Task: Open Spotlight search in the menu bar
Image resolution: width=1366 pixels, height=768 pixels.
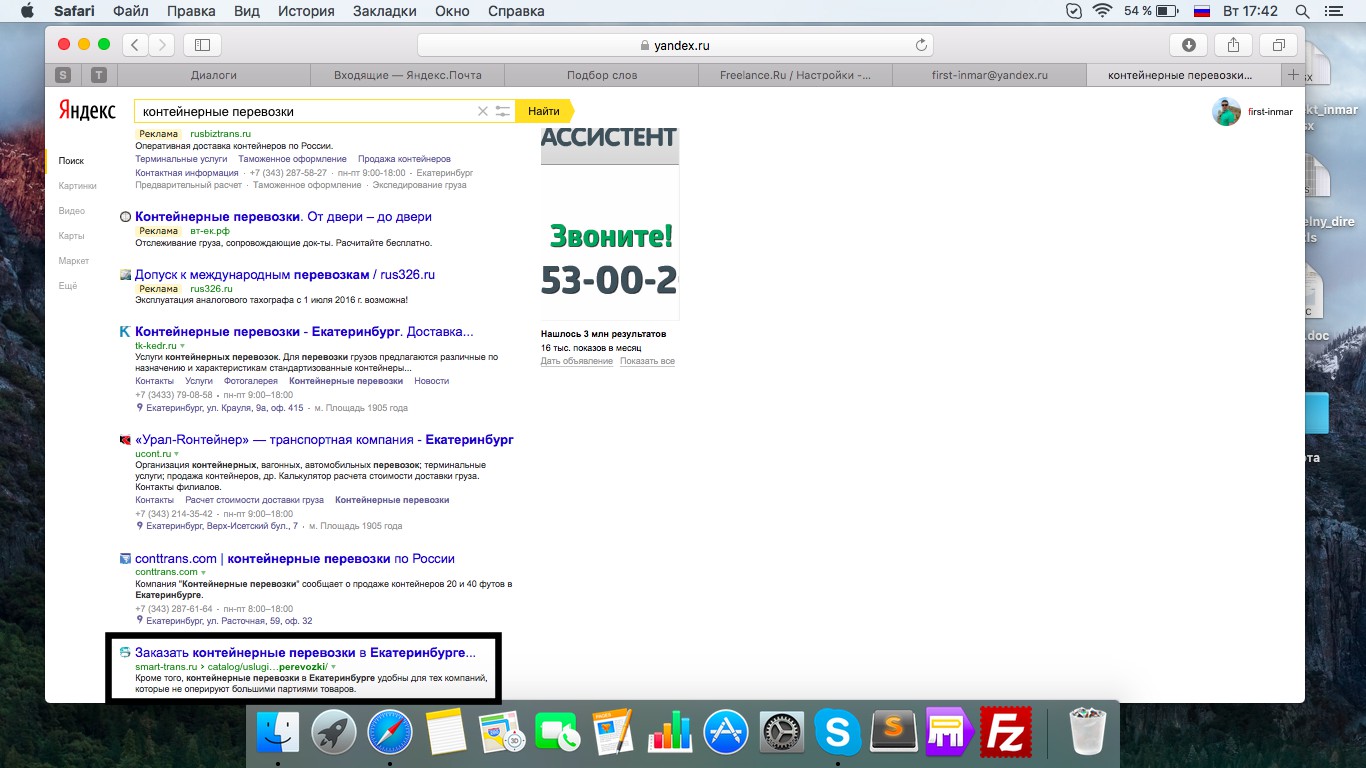Action: click(x=1302, y=11)
